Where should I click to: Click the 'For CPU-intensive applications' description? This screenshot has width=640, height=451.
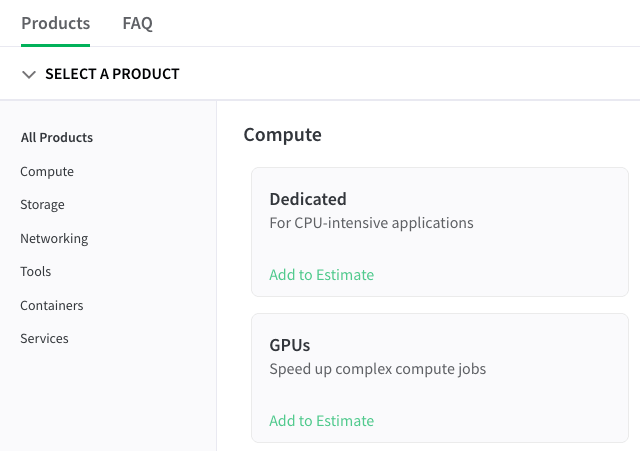tap(371, 223)
